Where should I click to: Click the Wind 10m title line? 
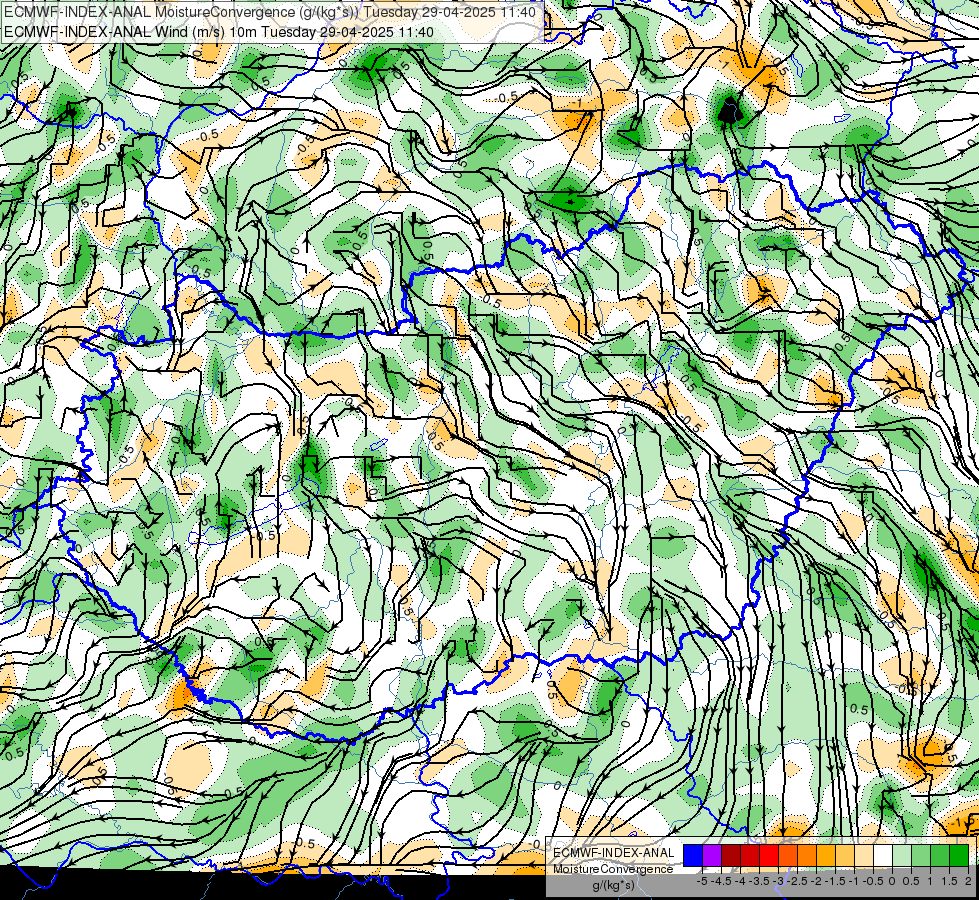pyautogui.click(x=219, y=31)
